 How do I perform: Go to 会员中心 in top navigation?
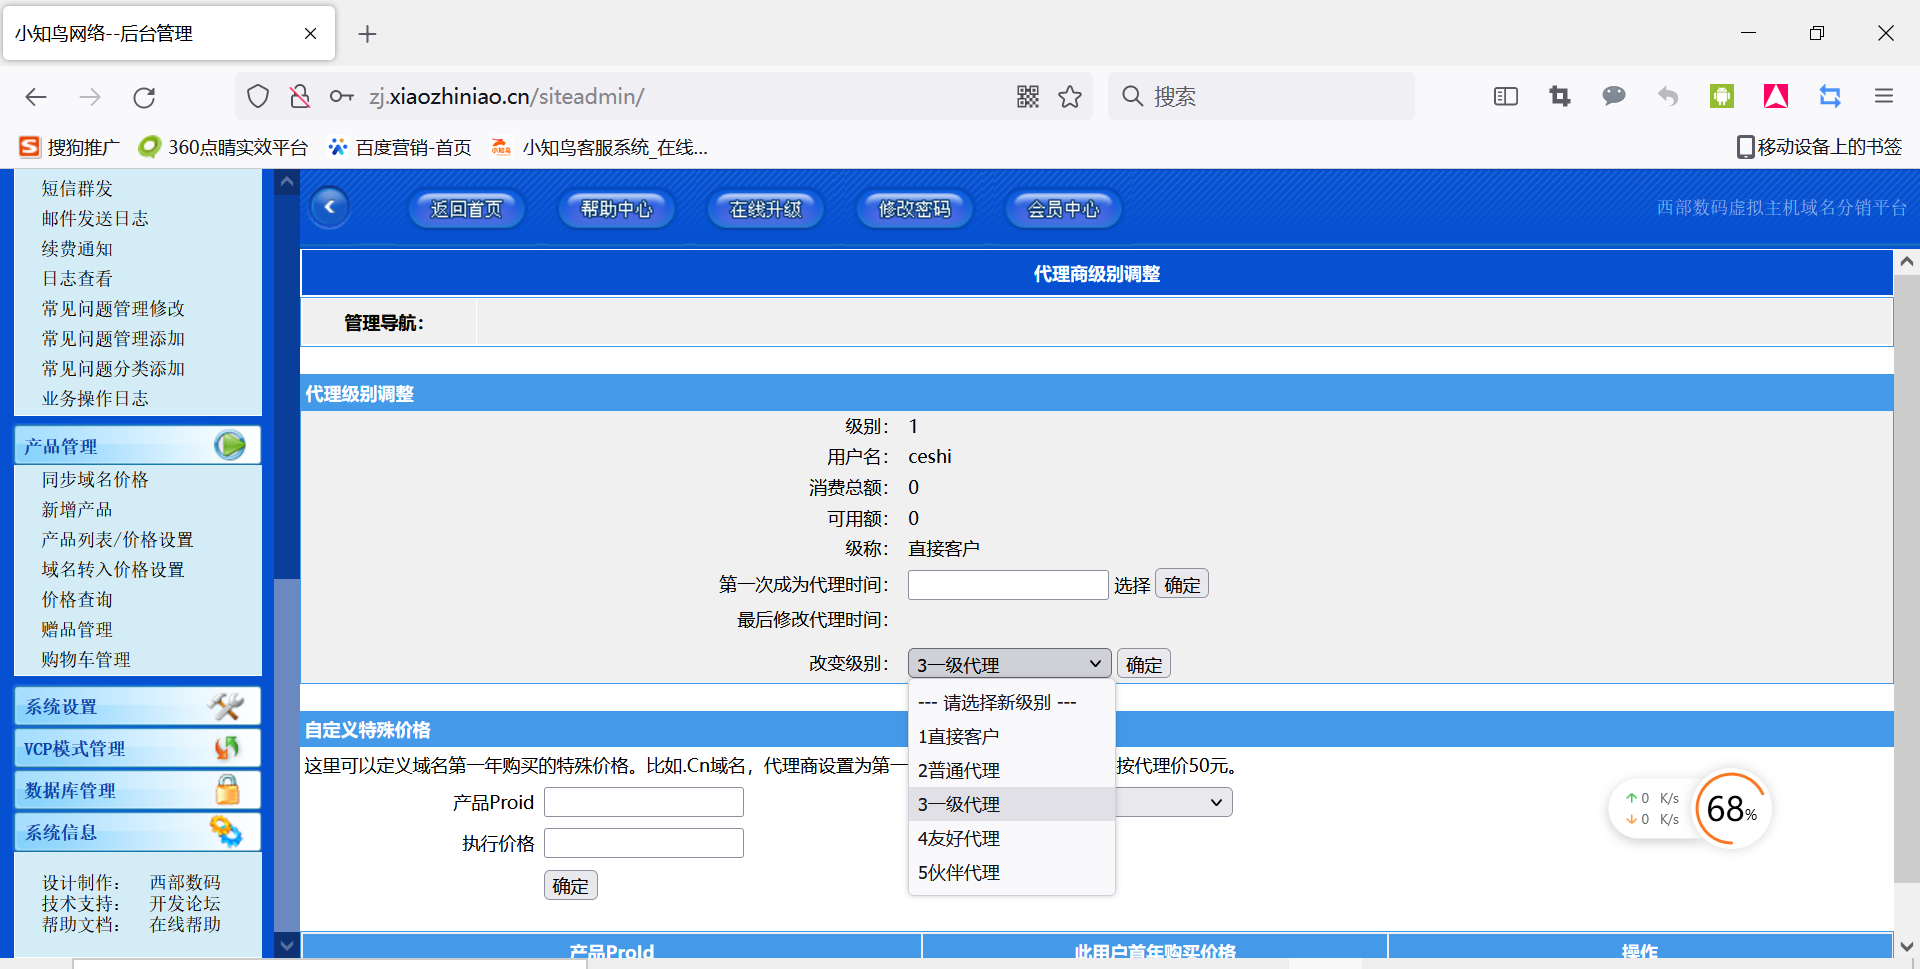pos(1063,209)
